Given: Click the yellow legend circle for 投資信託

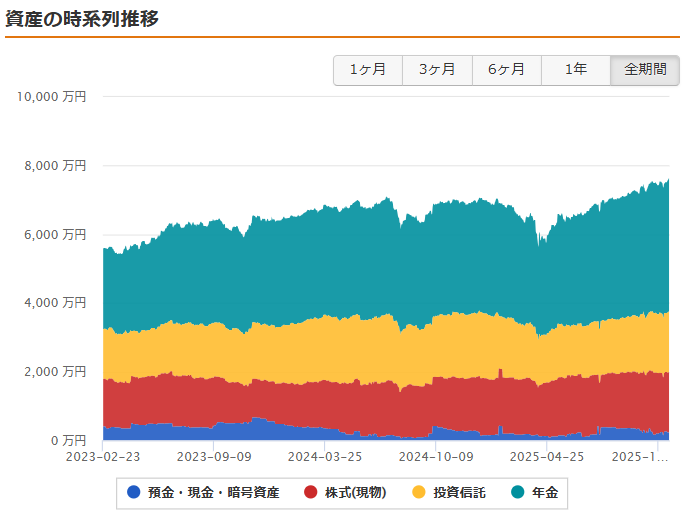Looking at the screenshot, I should (x=419, y=492).
